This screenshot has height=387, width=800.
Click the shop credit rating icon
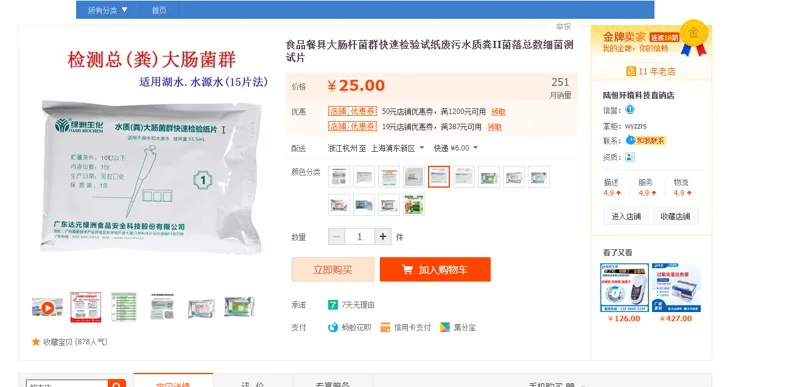630,109
